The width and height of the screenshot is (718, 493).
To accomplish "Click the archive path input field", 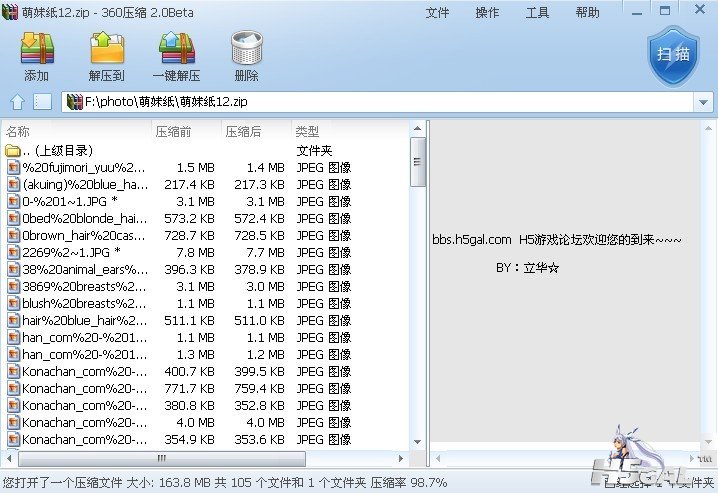I will [x=380, y=102].
